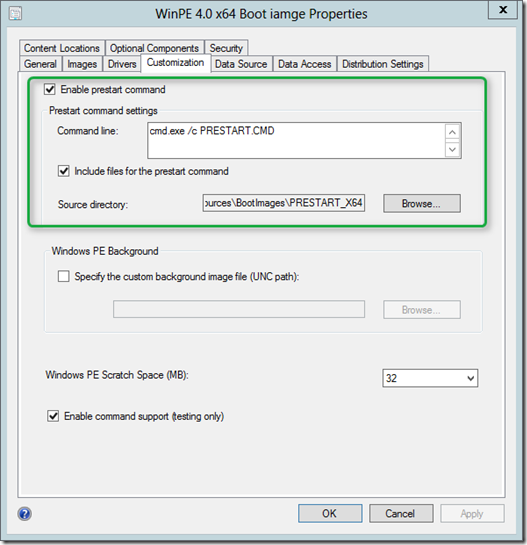Screen dimensions: 527x545
Task: Click the background image path field
Action: click(x=239, y=309)
